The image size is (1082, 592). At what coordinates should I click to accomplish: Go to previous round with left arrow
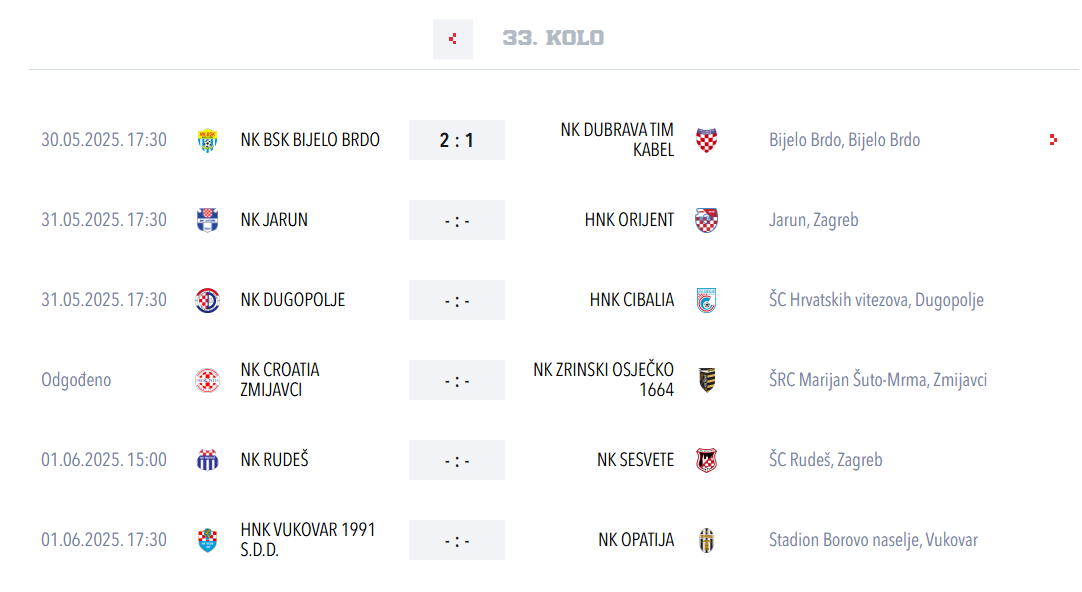point(453,39)
